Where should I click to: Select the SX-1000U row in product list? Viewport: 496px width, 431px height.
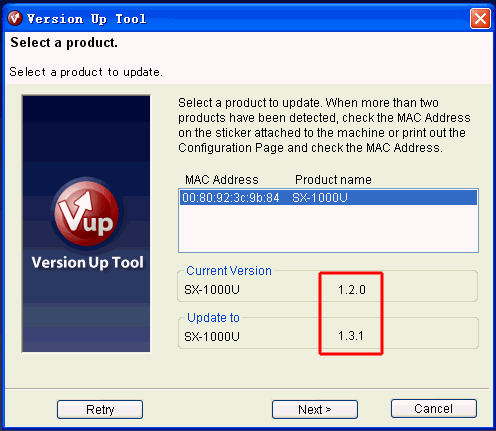(x=328, y=198)
